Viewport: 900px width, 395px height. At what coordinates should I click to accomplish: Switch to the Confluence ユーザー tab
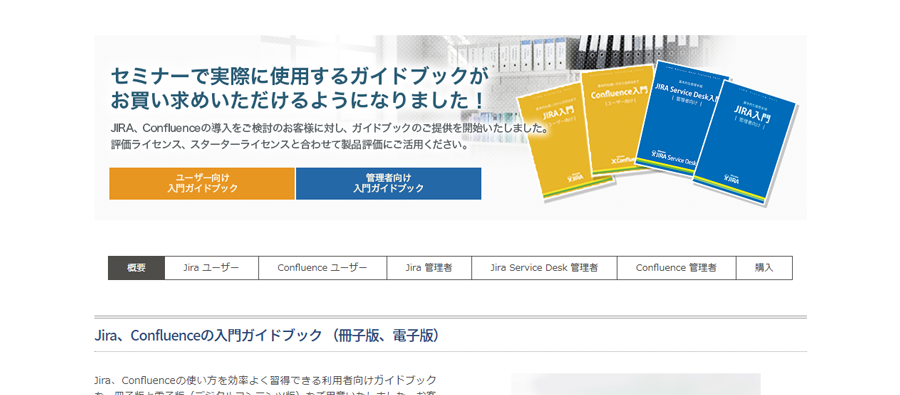click(x=323, y=268)
